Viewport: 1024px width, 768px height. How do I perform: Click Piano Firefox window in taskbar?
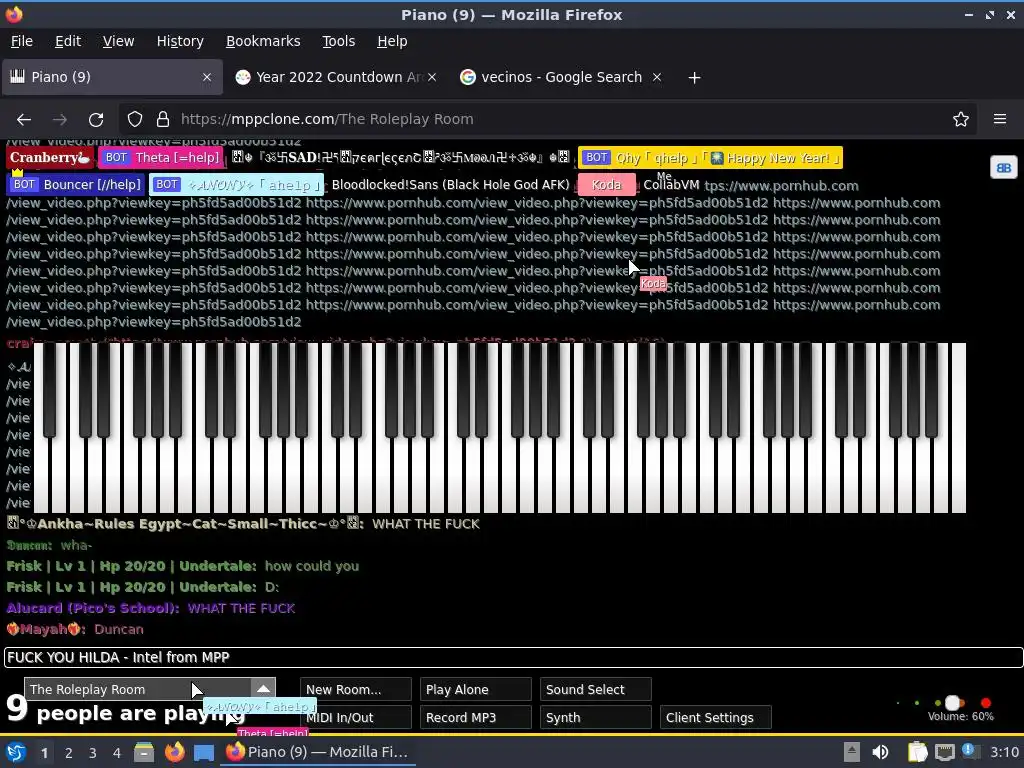click(317, 752)
